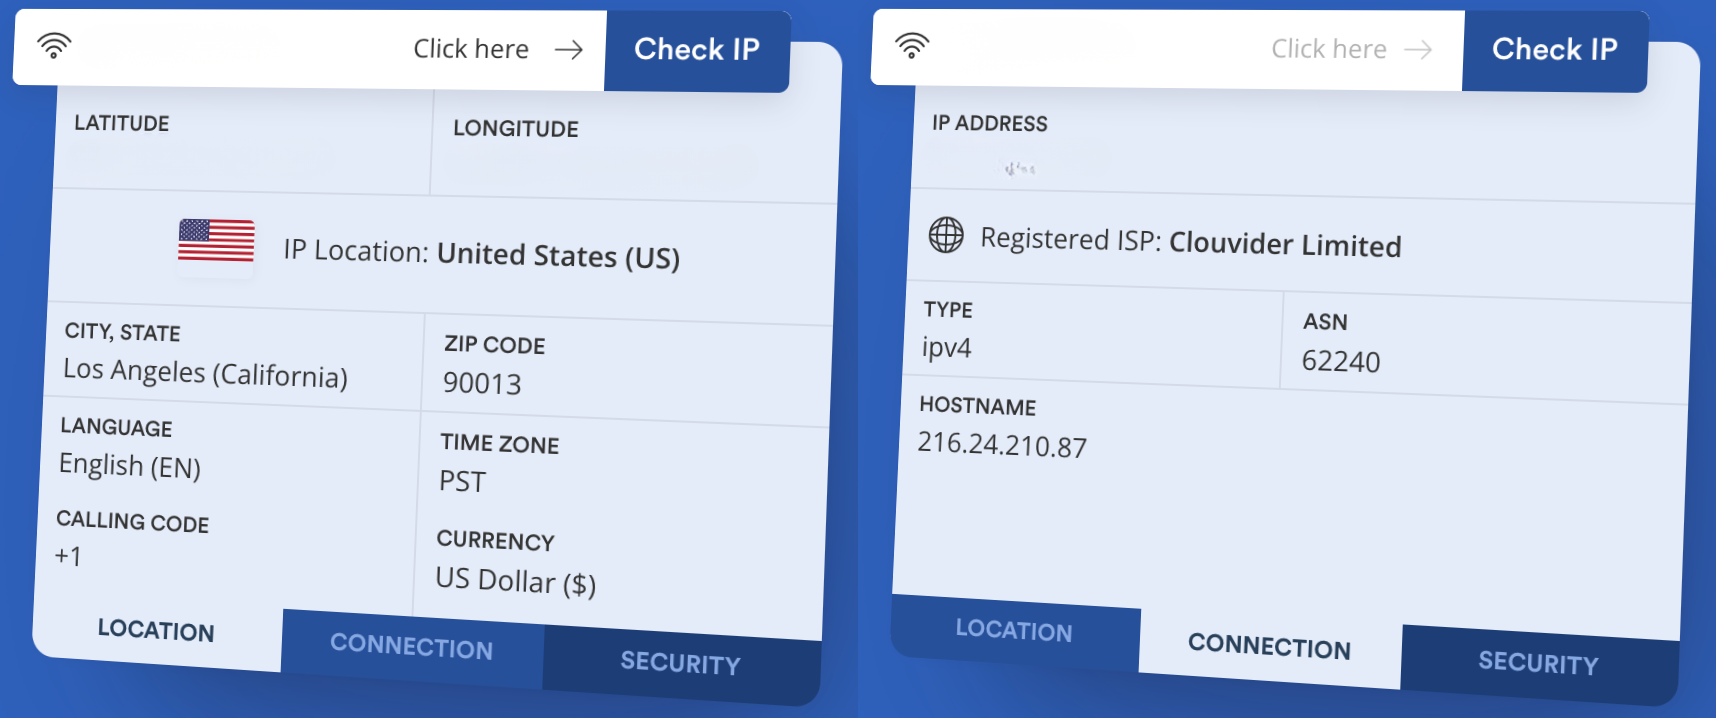Select the type value 'ipv4'
This screenshot has width=1716, height=718.
click(x=946, y=348)
